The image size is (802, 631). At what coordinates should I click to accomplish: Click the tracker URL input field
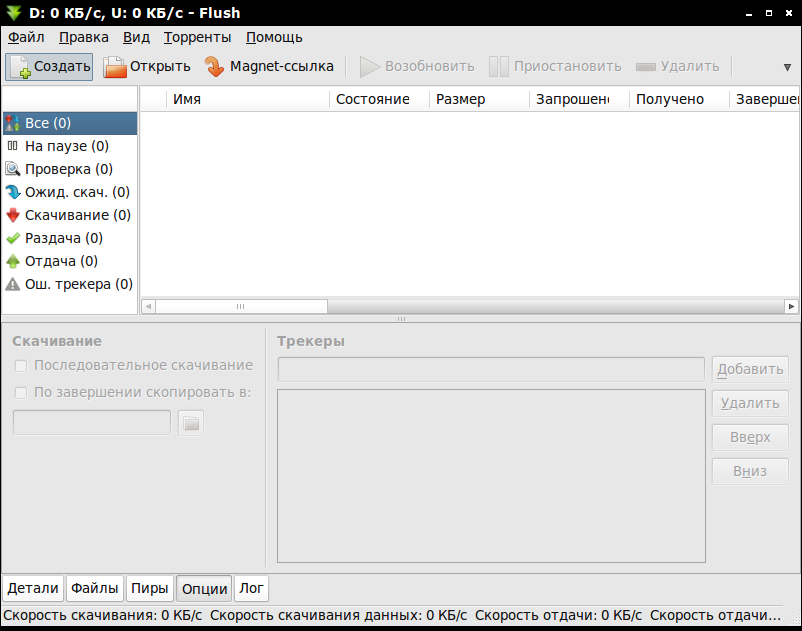coord(491,369)
